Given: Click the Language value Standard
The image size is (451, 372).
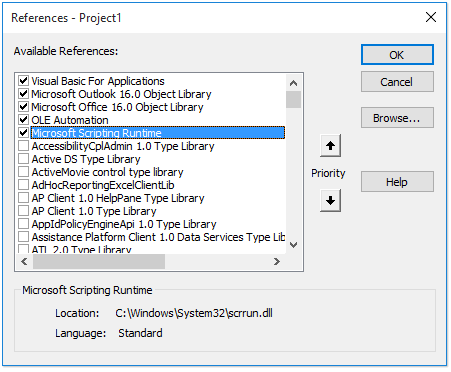Looking at the screenshot, I should click(x=140, y=333).
